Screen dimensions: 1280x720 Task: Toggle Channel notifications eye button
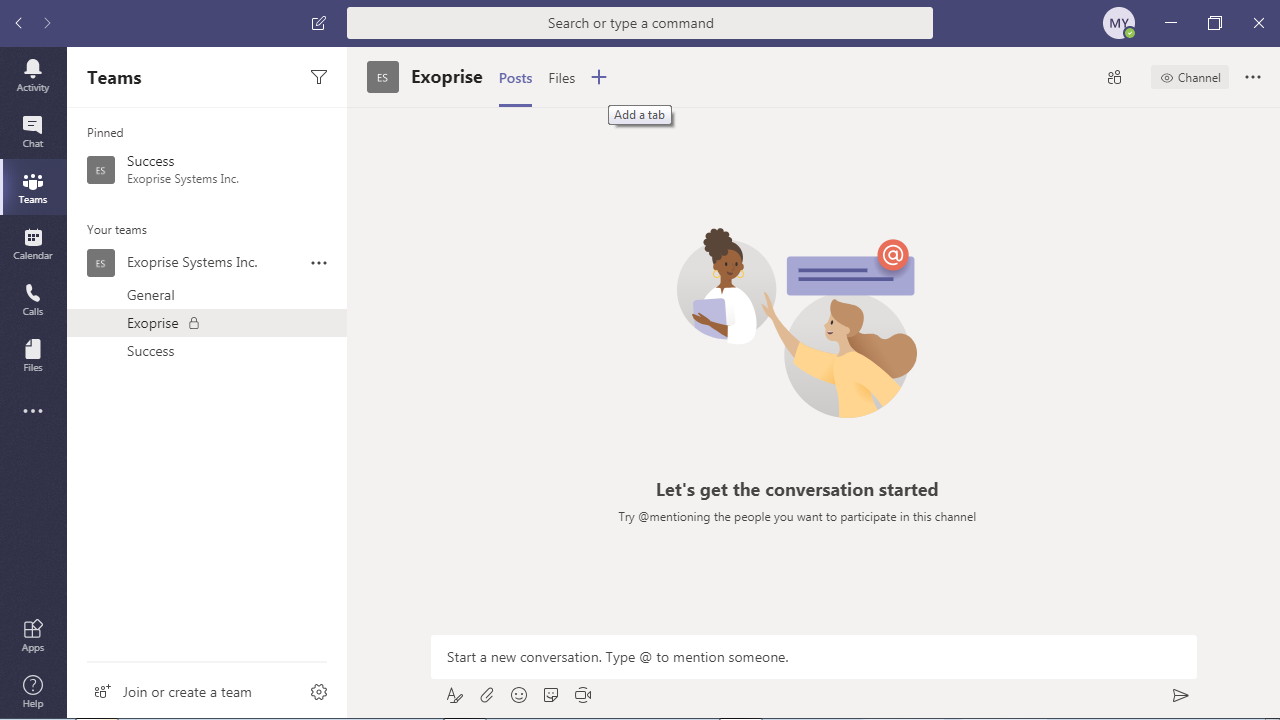[1190, 77]
